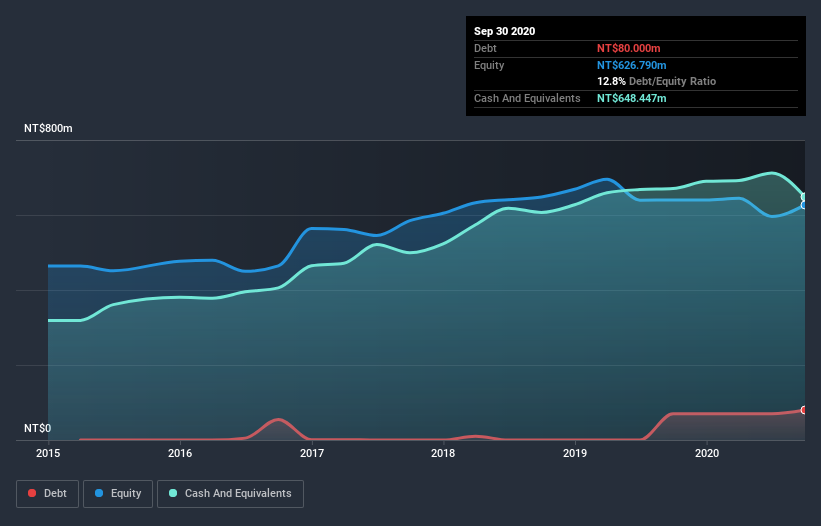The image size is (821, 526).
Task: Click the red Debt end-point marker
Action: coord(804,410)
